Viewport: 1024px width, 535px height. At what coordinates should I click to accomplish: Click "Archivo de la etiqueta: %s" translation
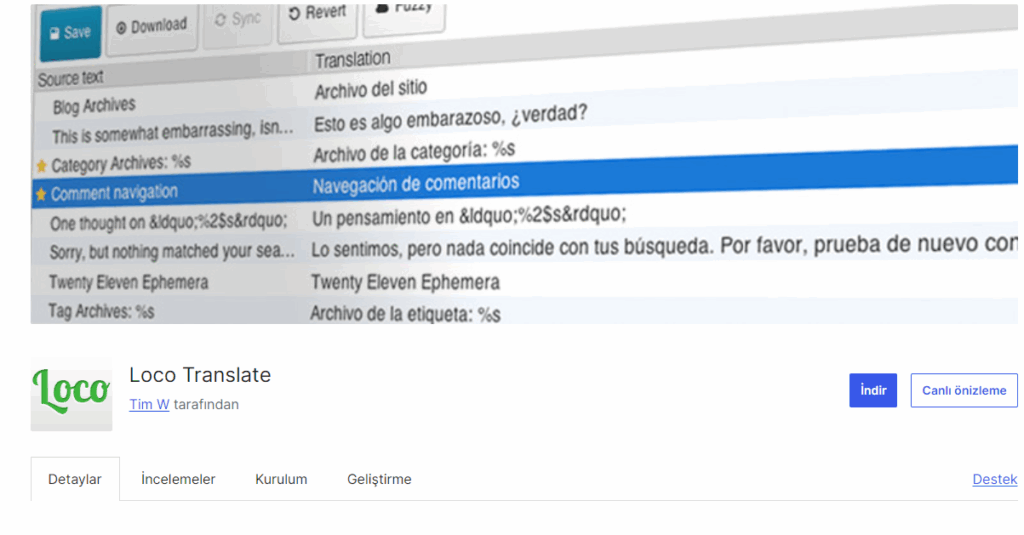coord(405,314)
